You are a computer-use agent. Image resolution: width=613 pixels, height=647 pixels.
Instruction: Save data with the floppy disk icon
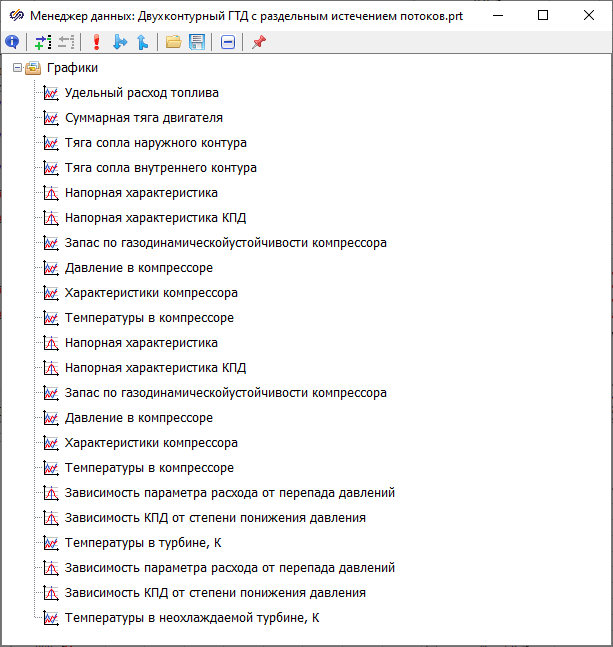(x=197, y=43)
